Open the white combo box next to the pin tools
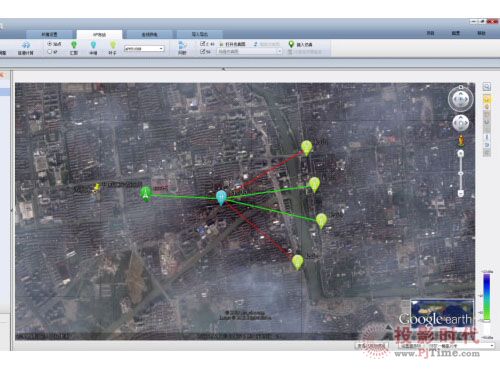This screenshot has height=375, width=500. point(144,49)
